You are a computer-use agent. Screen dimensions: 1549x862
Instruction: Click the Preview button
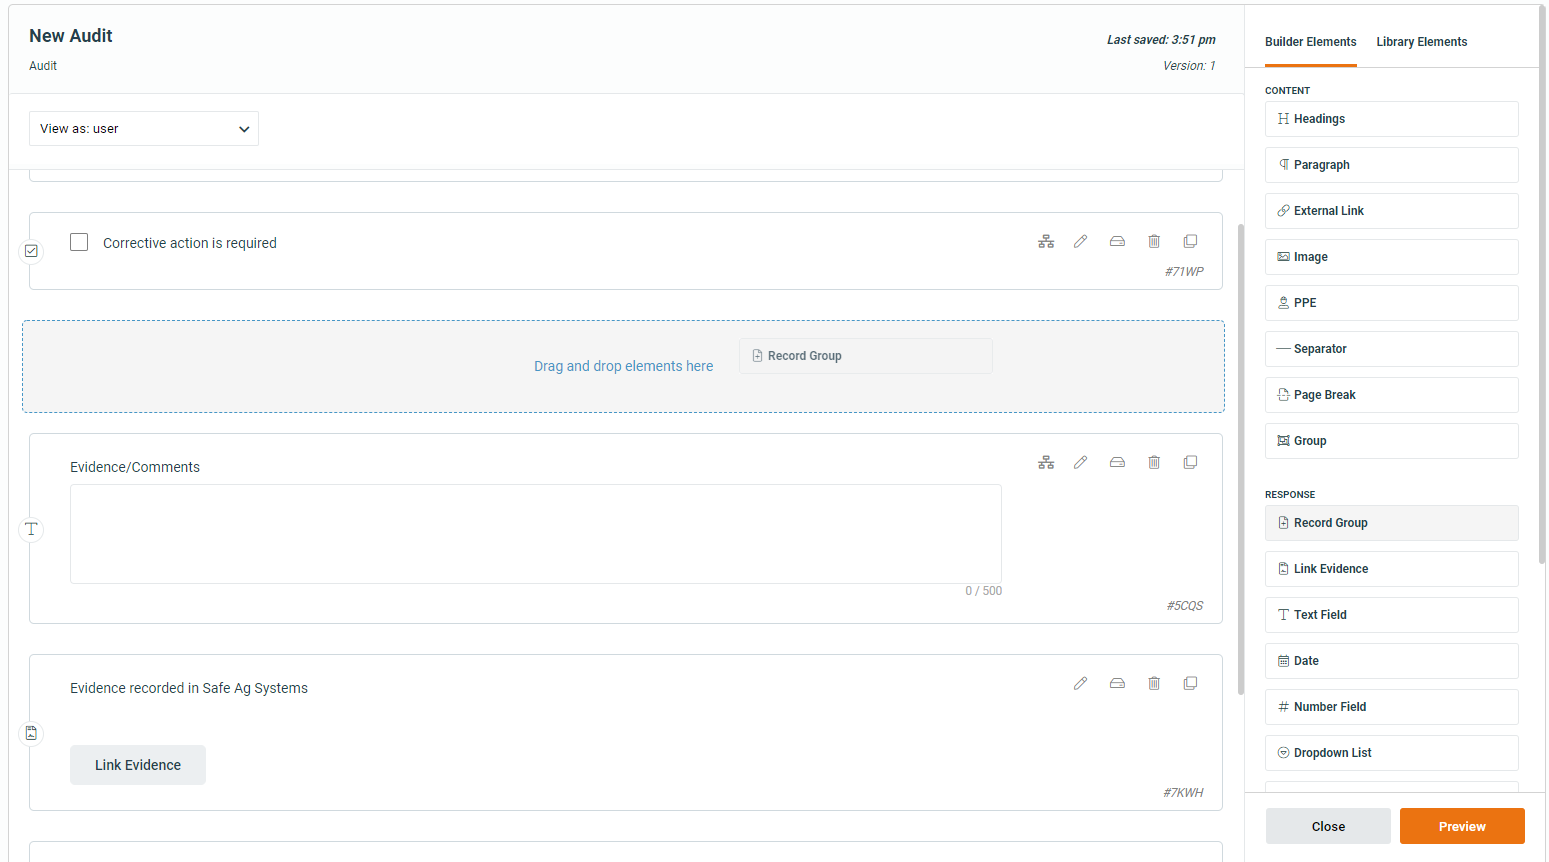[1462, 825]
